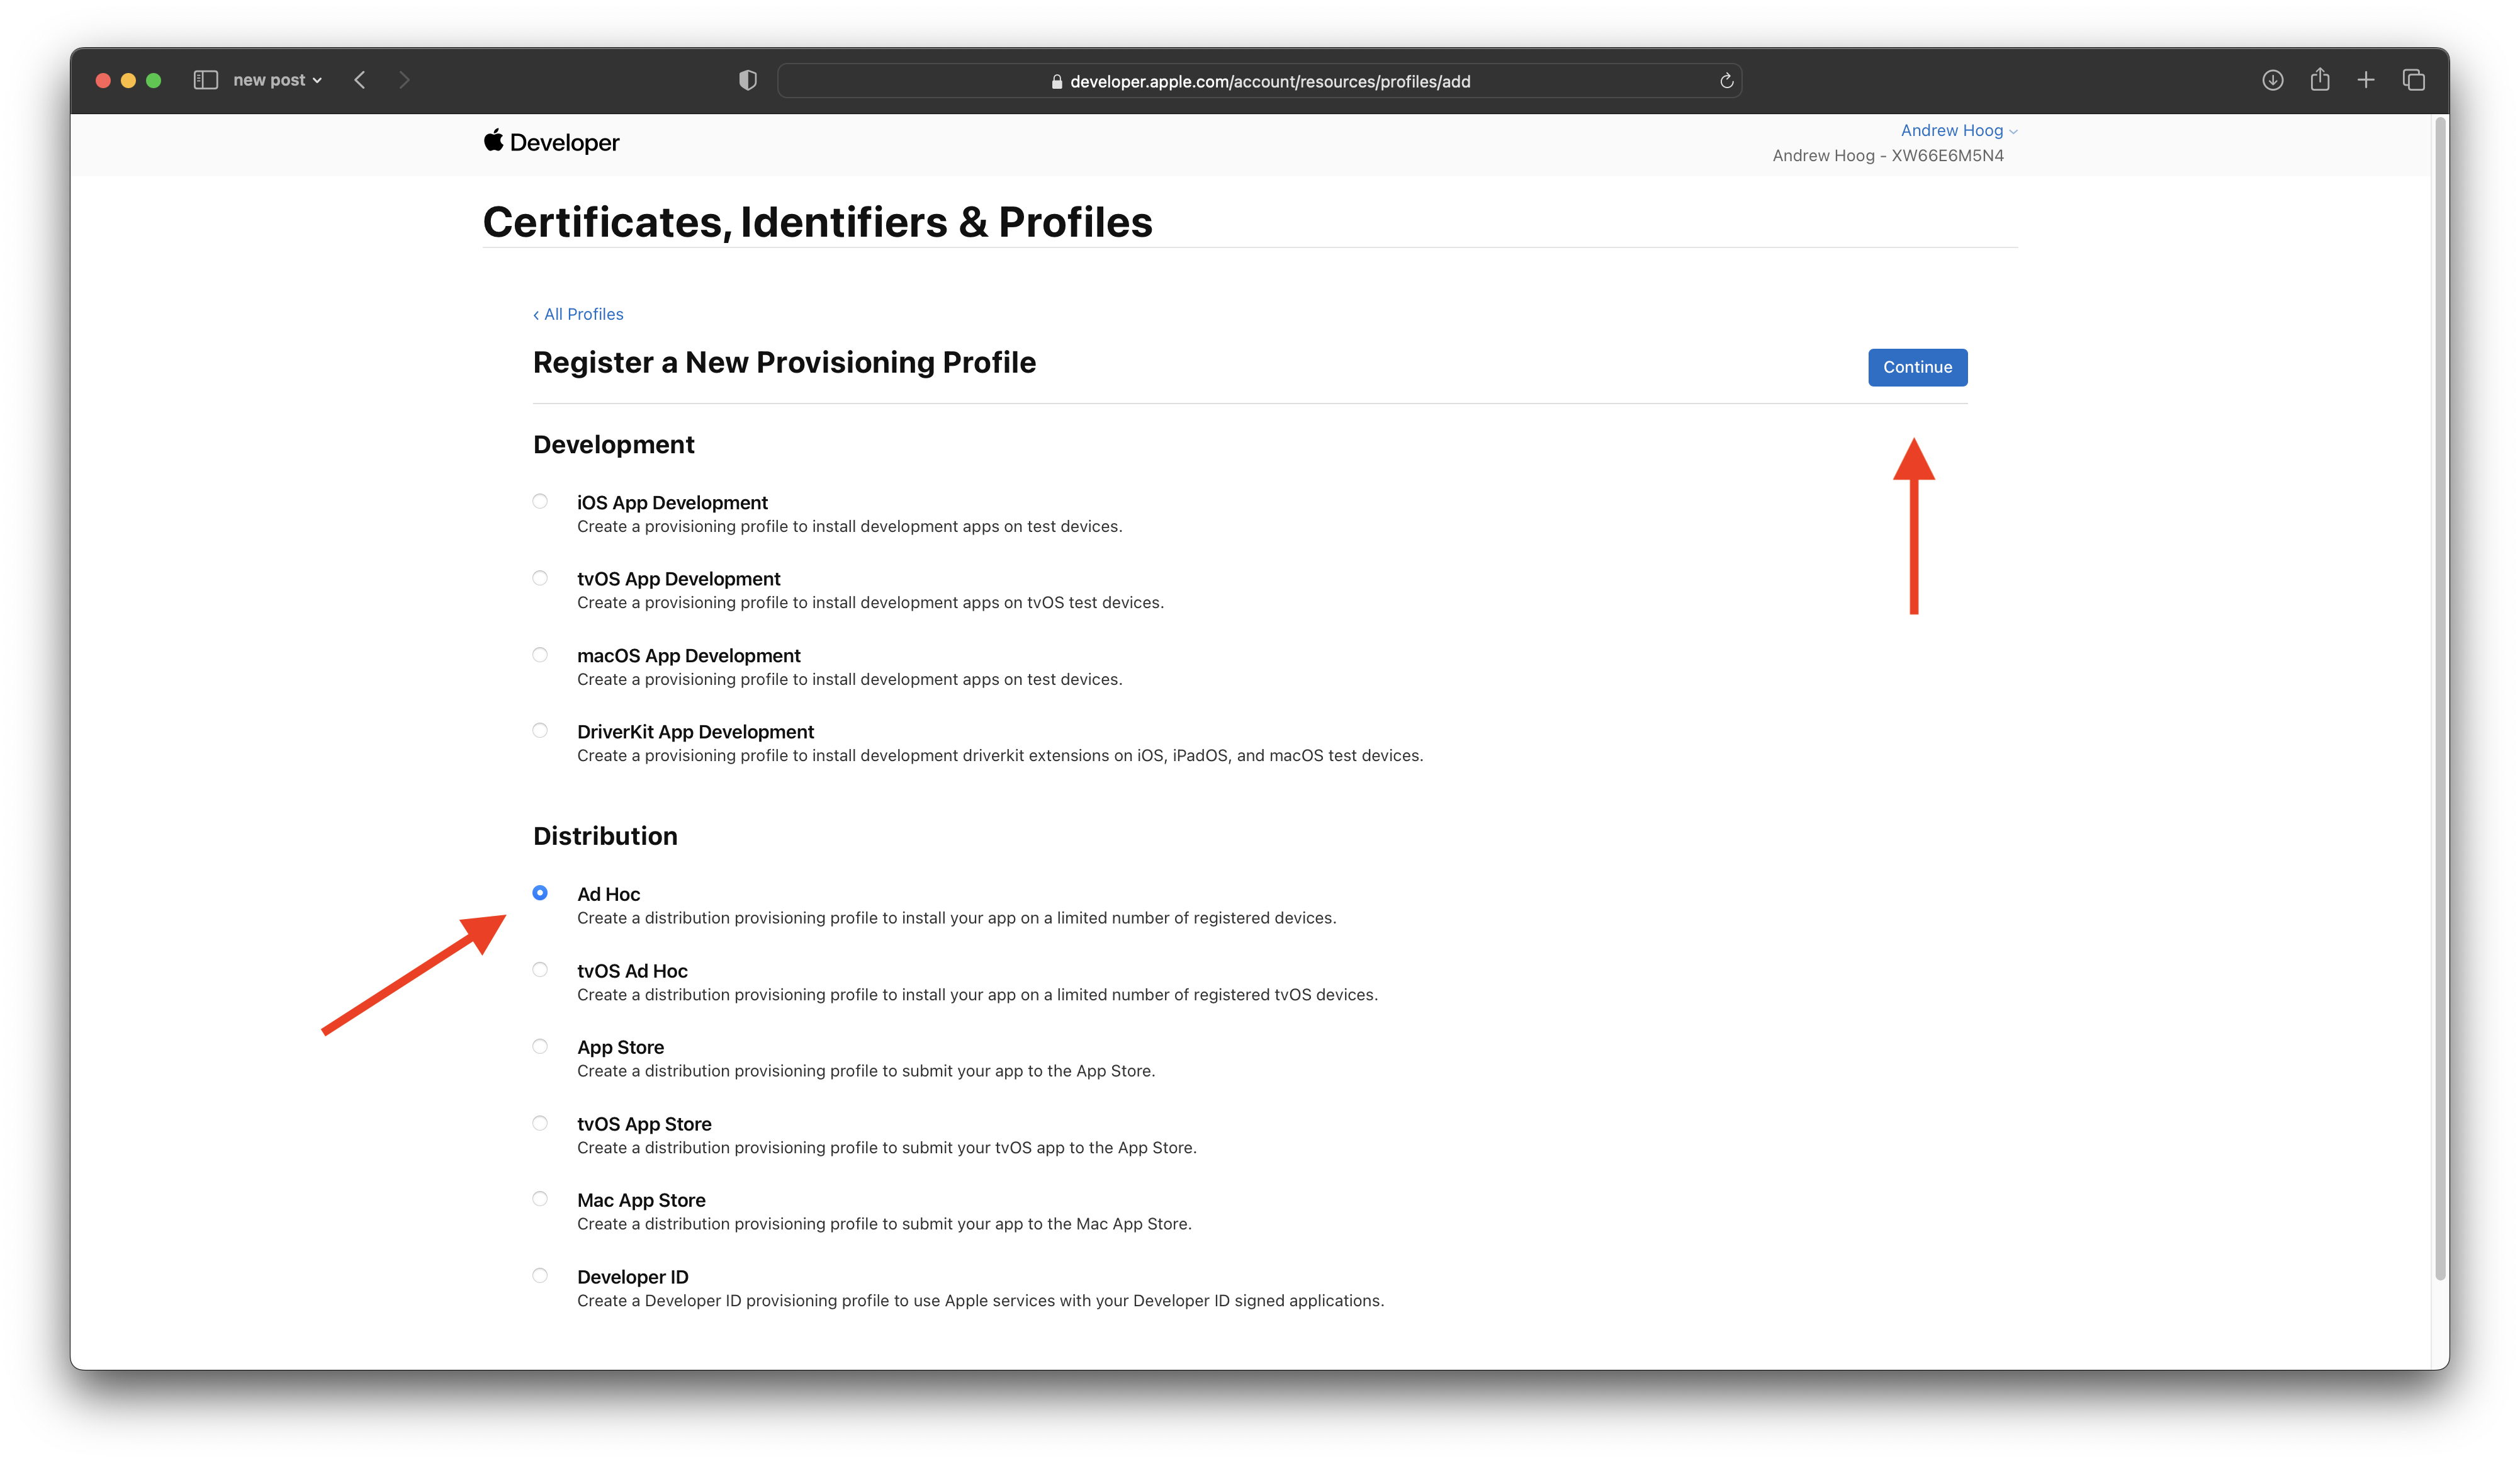This screenshot has height=1463, width=2520.
Task: Click the Apple Developer logo
Action: [x=551, y=142]
